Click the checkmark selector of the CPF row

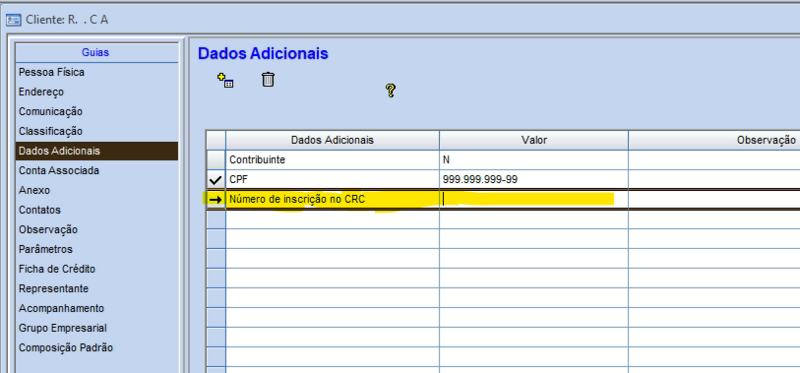[x=216, y=180]
